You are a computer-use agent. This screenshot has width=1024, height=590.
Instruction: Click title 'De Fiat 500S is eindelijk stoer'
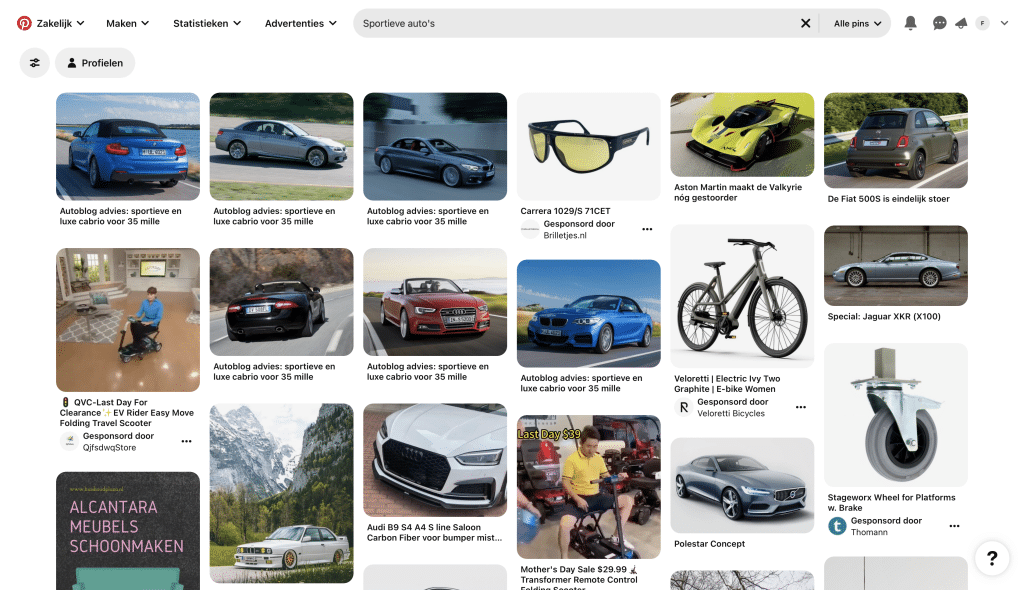click(x=888, y=199)
